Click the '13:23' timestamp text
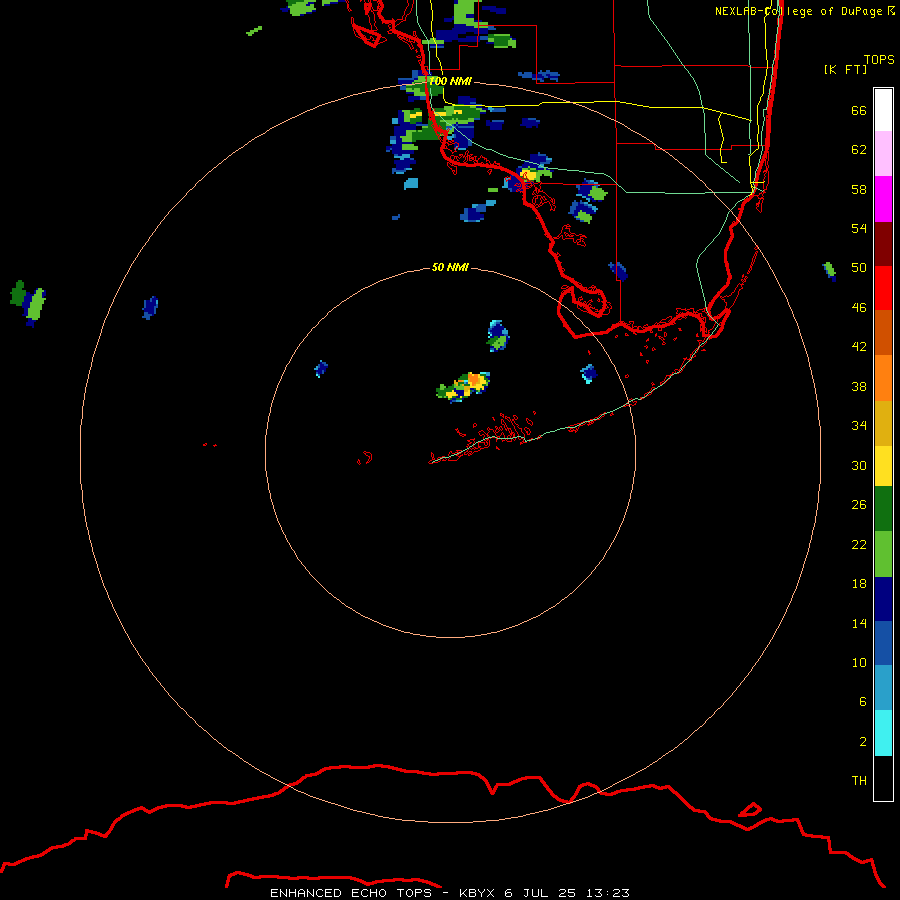The width and height of the screenshot is (900, 900). pyautogui.click(x=607, y=893)
